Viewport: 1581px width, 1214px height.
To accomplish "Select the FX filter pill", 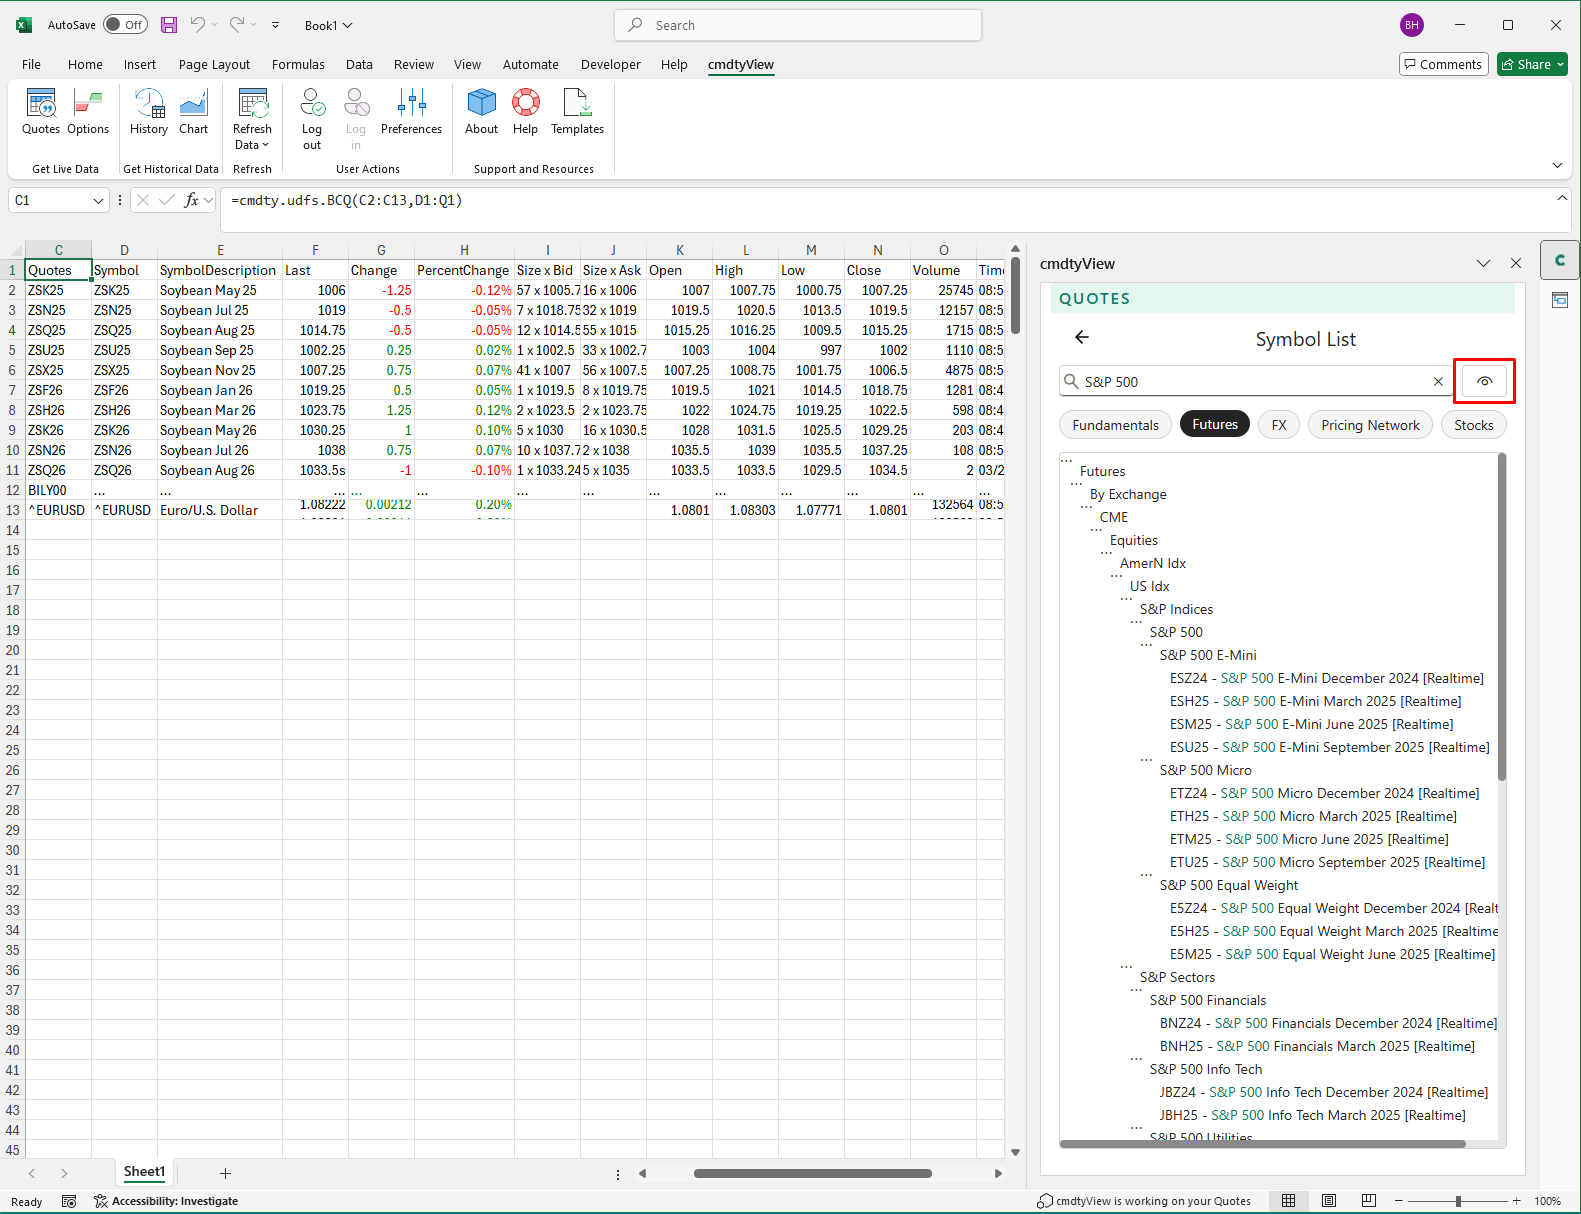I will (1279, 425).
